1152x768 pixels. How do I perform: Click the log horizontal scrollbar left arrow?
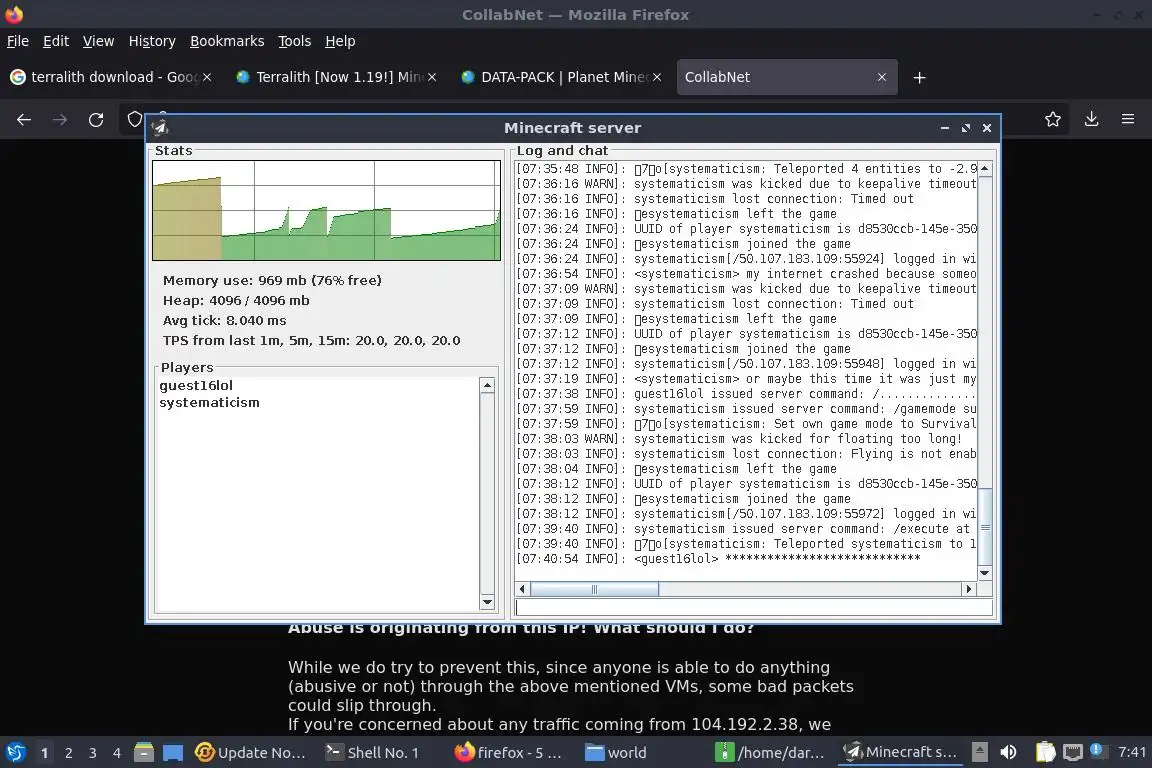click(522, 589)
